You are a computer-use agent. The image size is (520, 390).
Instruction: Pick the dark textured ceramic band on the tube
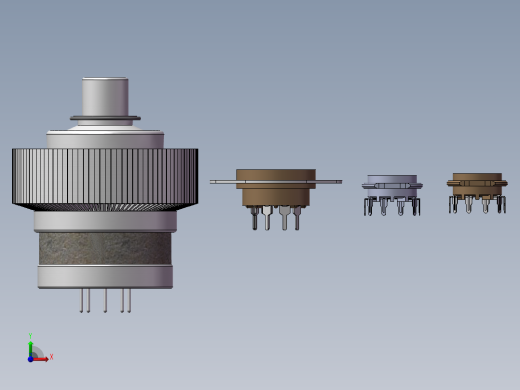(x=105, y=249)
